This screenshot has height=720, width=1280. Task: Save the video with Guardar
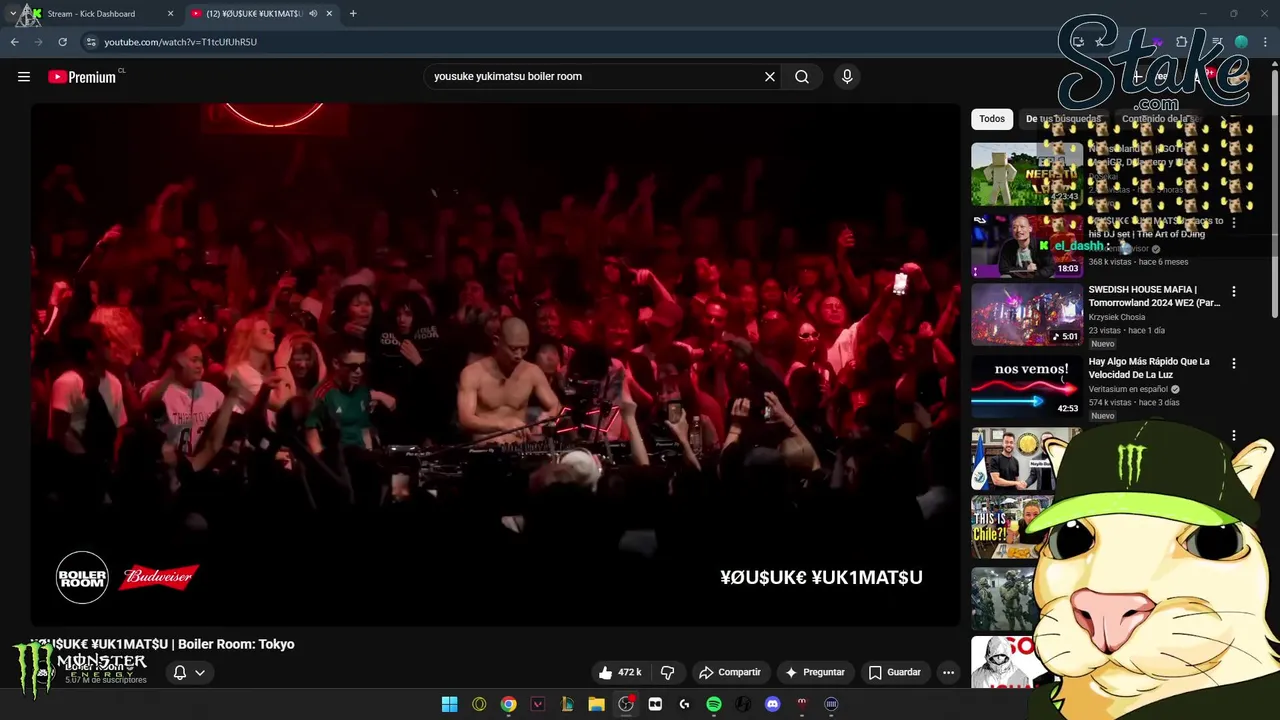(x=895, y=673)
